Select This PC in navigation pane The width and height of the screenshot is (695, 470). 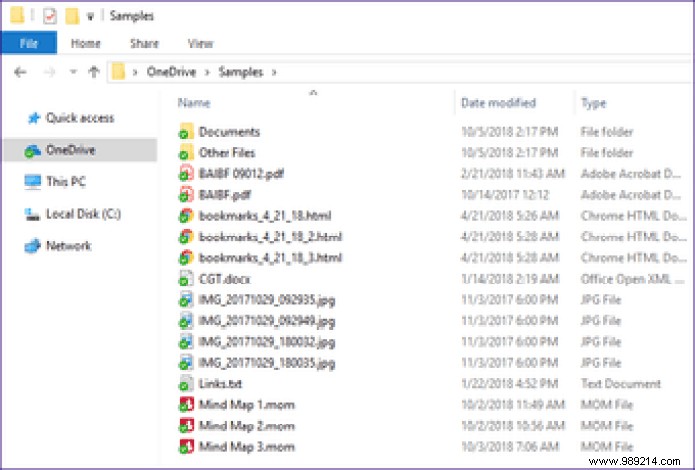tap(55, 182)
